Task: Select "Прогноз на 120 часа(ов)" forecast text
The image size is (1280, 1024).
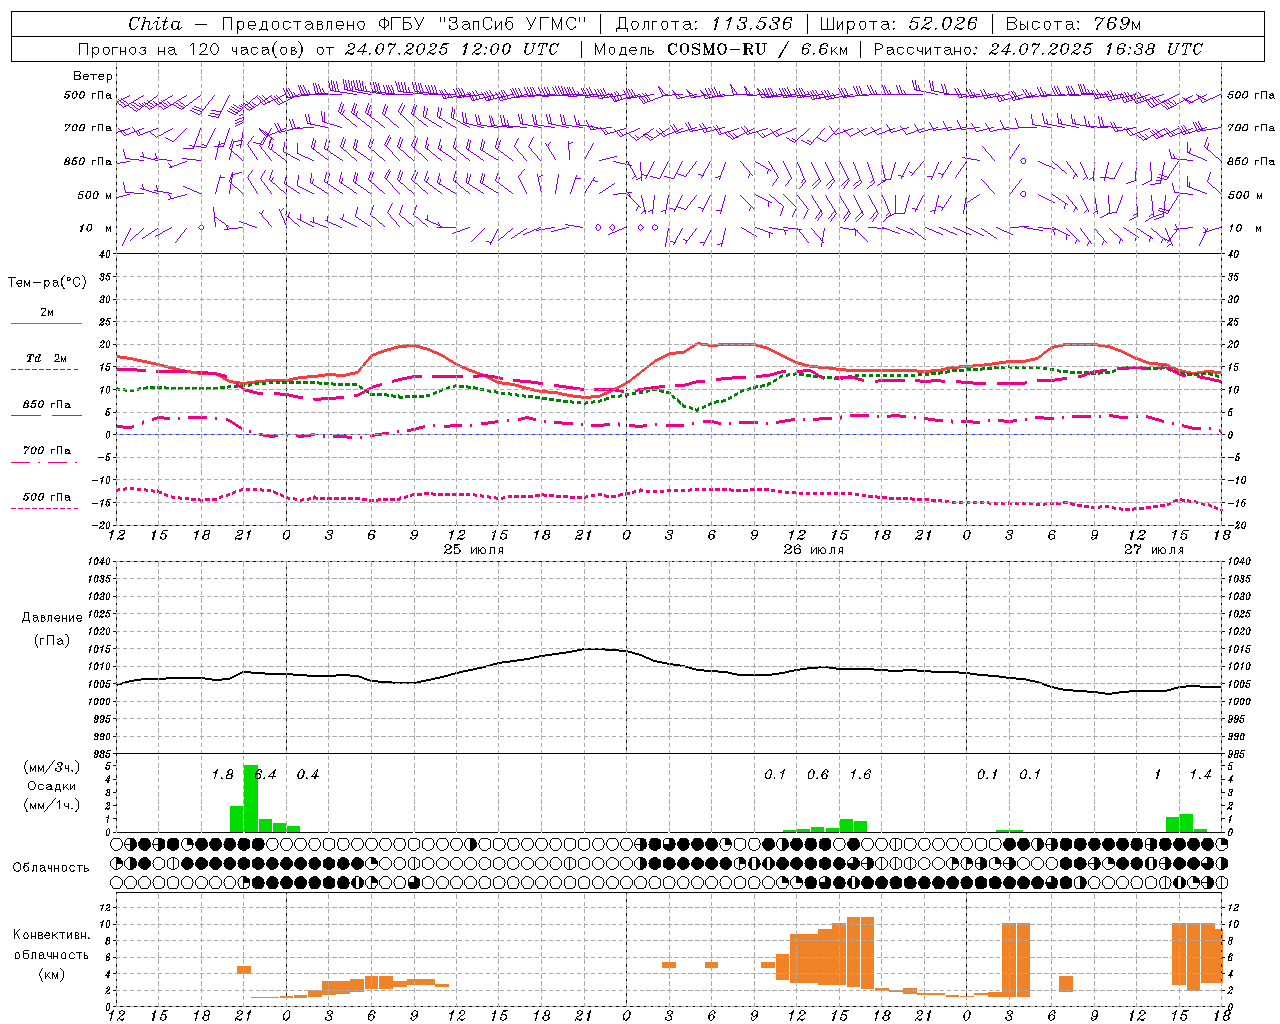Action: (192, 49)
